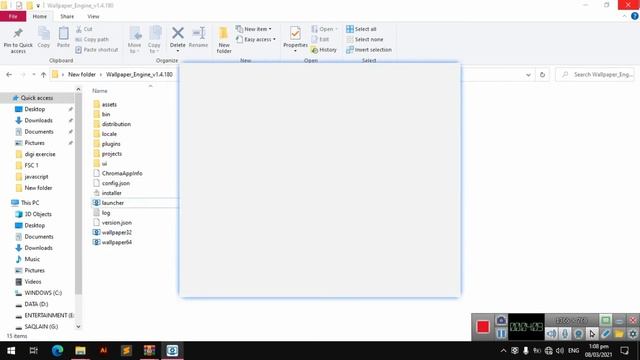Toggle recorder speaker sound icon
The image size is (640, 360).
(551, 333)
